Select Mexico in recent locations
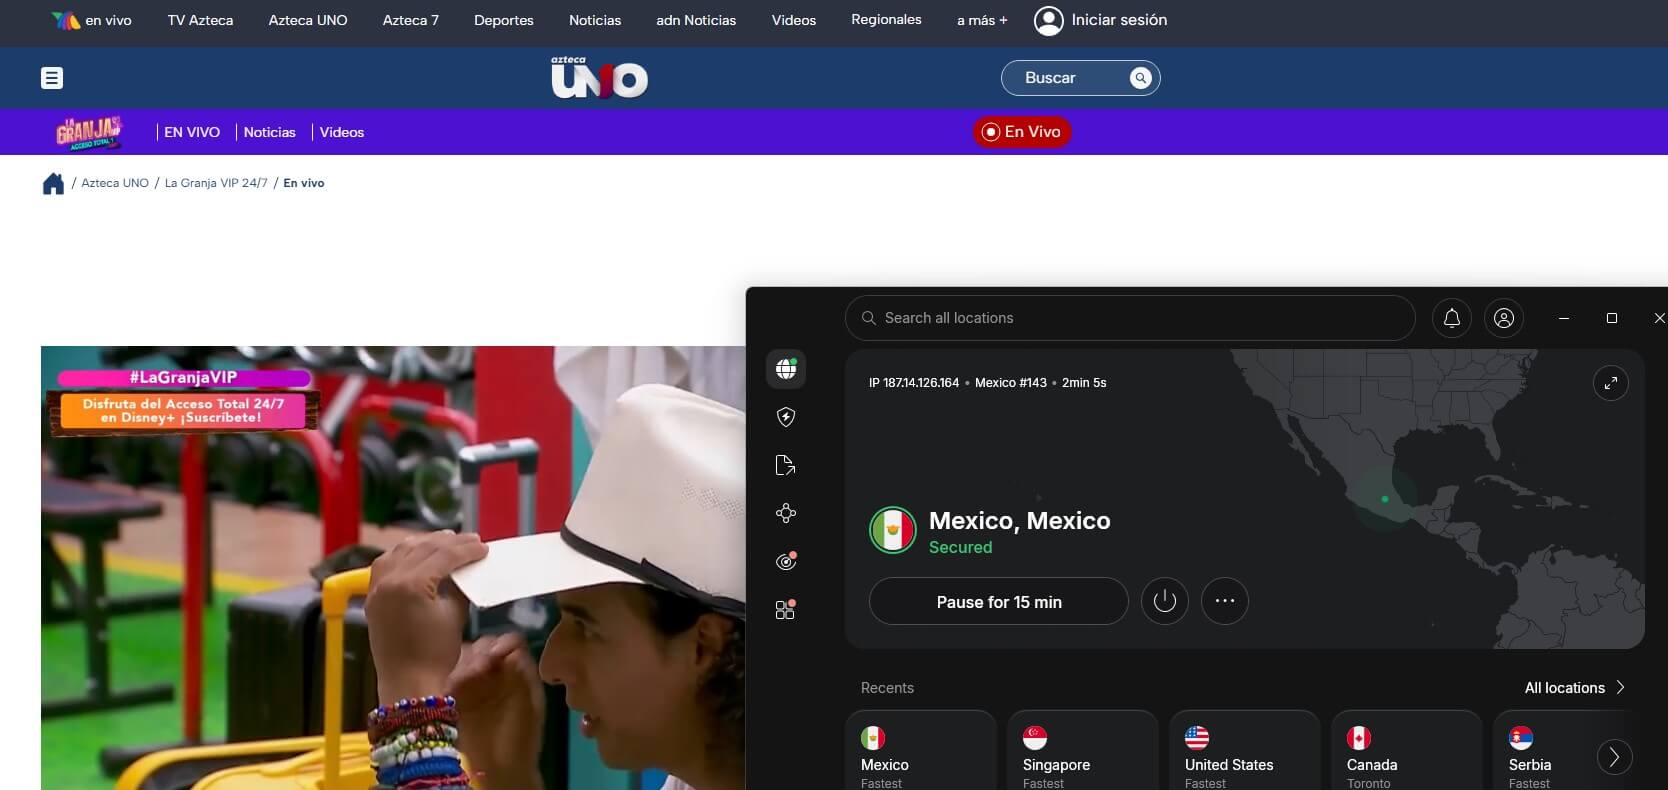1668x790 pixels. [x=921, y=751]
